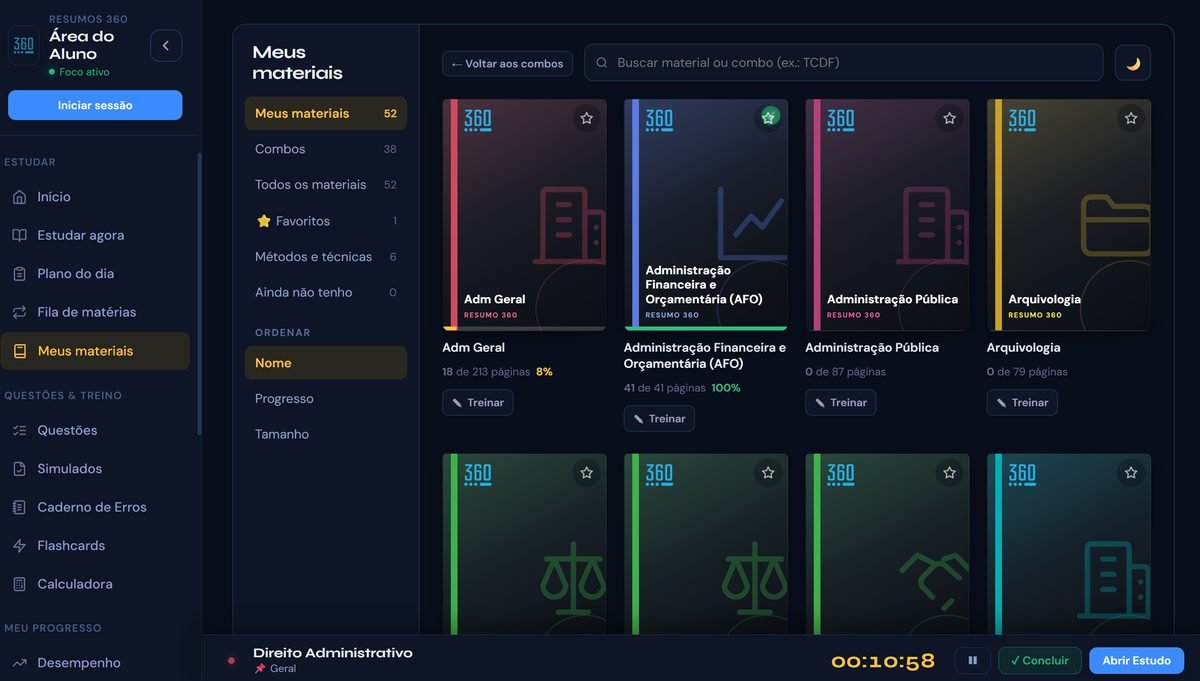The height and width of the screenshot is (681, 1200).
Task: Click Treinar under Arquivologia
Action: tap(1022, 403)
